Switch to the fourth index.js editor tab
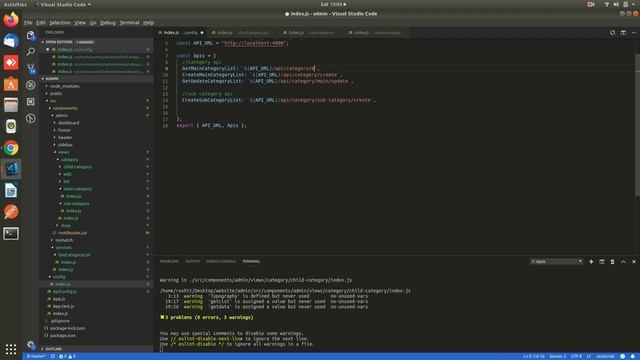The width and height of the screenshot is (640, 360). [x=378, y=33]
